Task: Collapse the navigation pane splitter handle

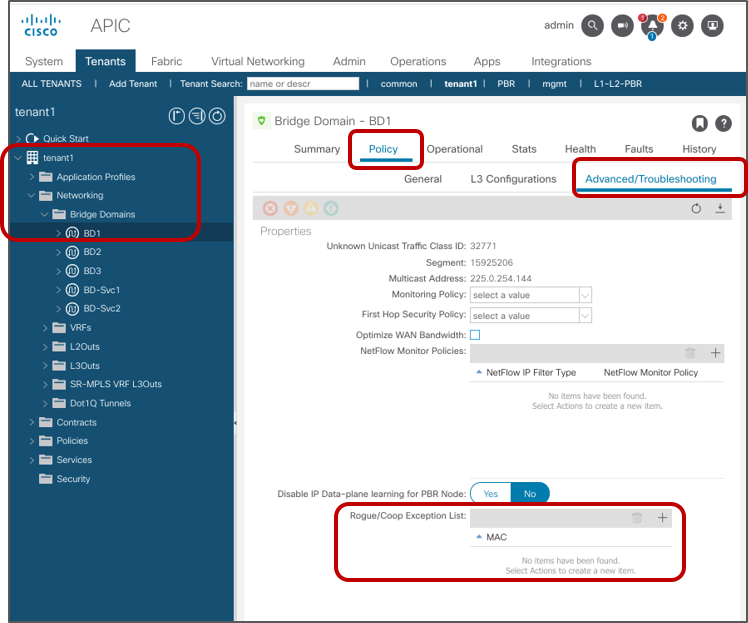Action: [235, 423]
